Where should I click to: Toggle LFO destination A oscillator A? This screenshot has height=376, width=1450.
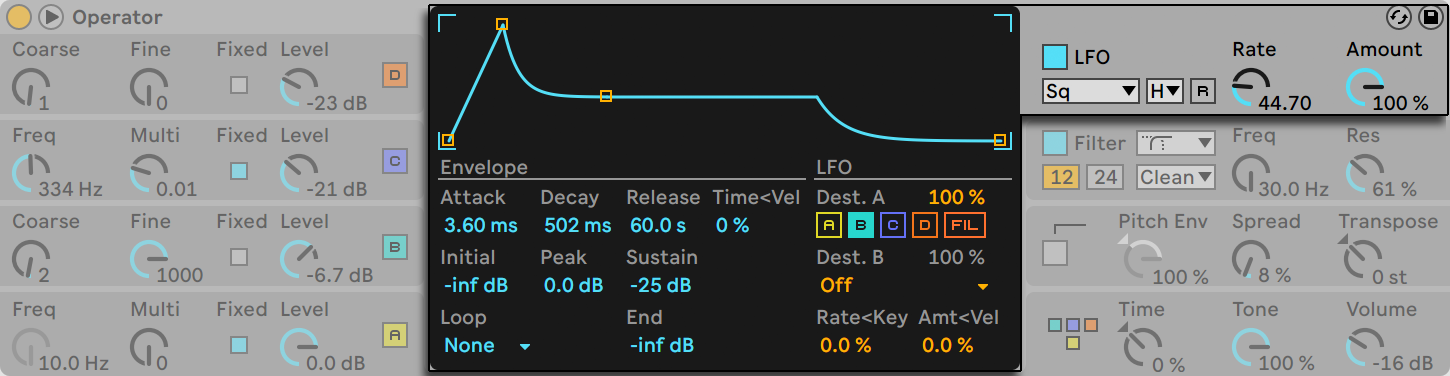[829, 226]
